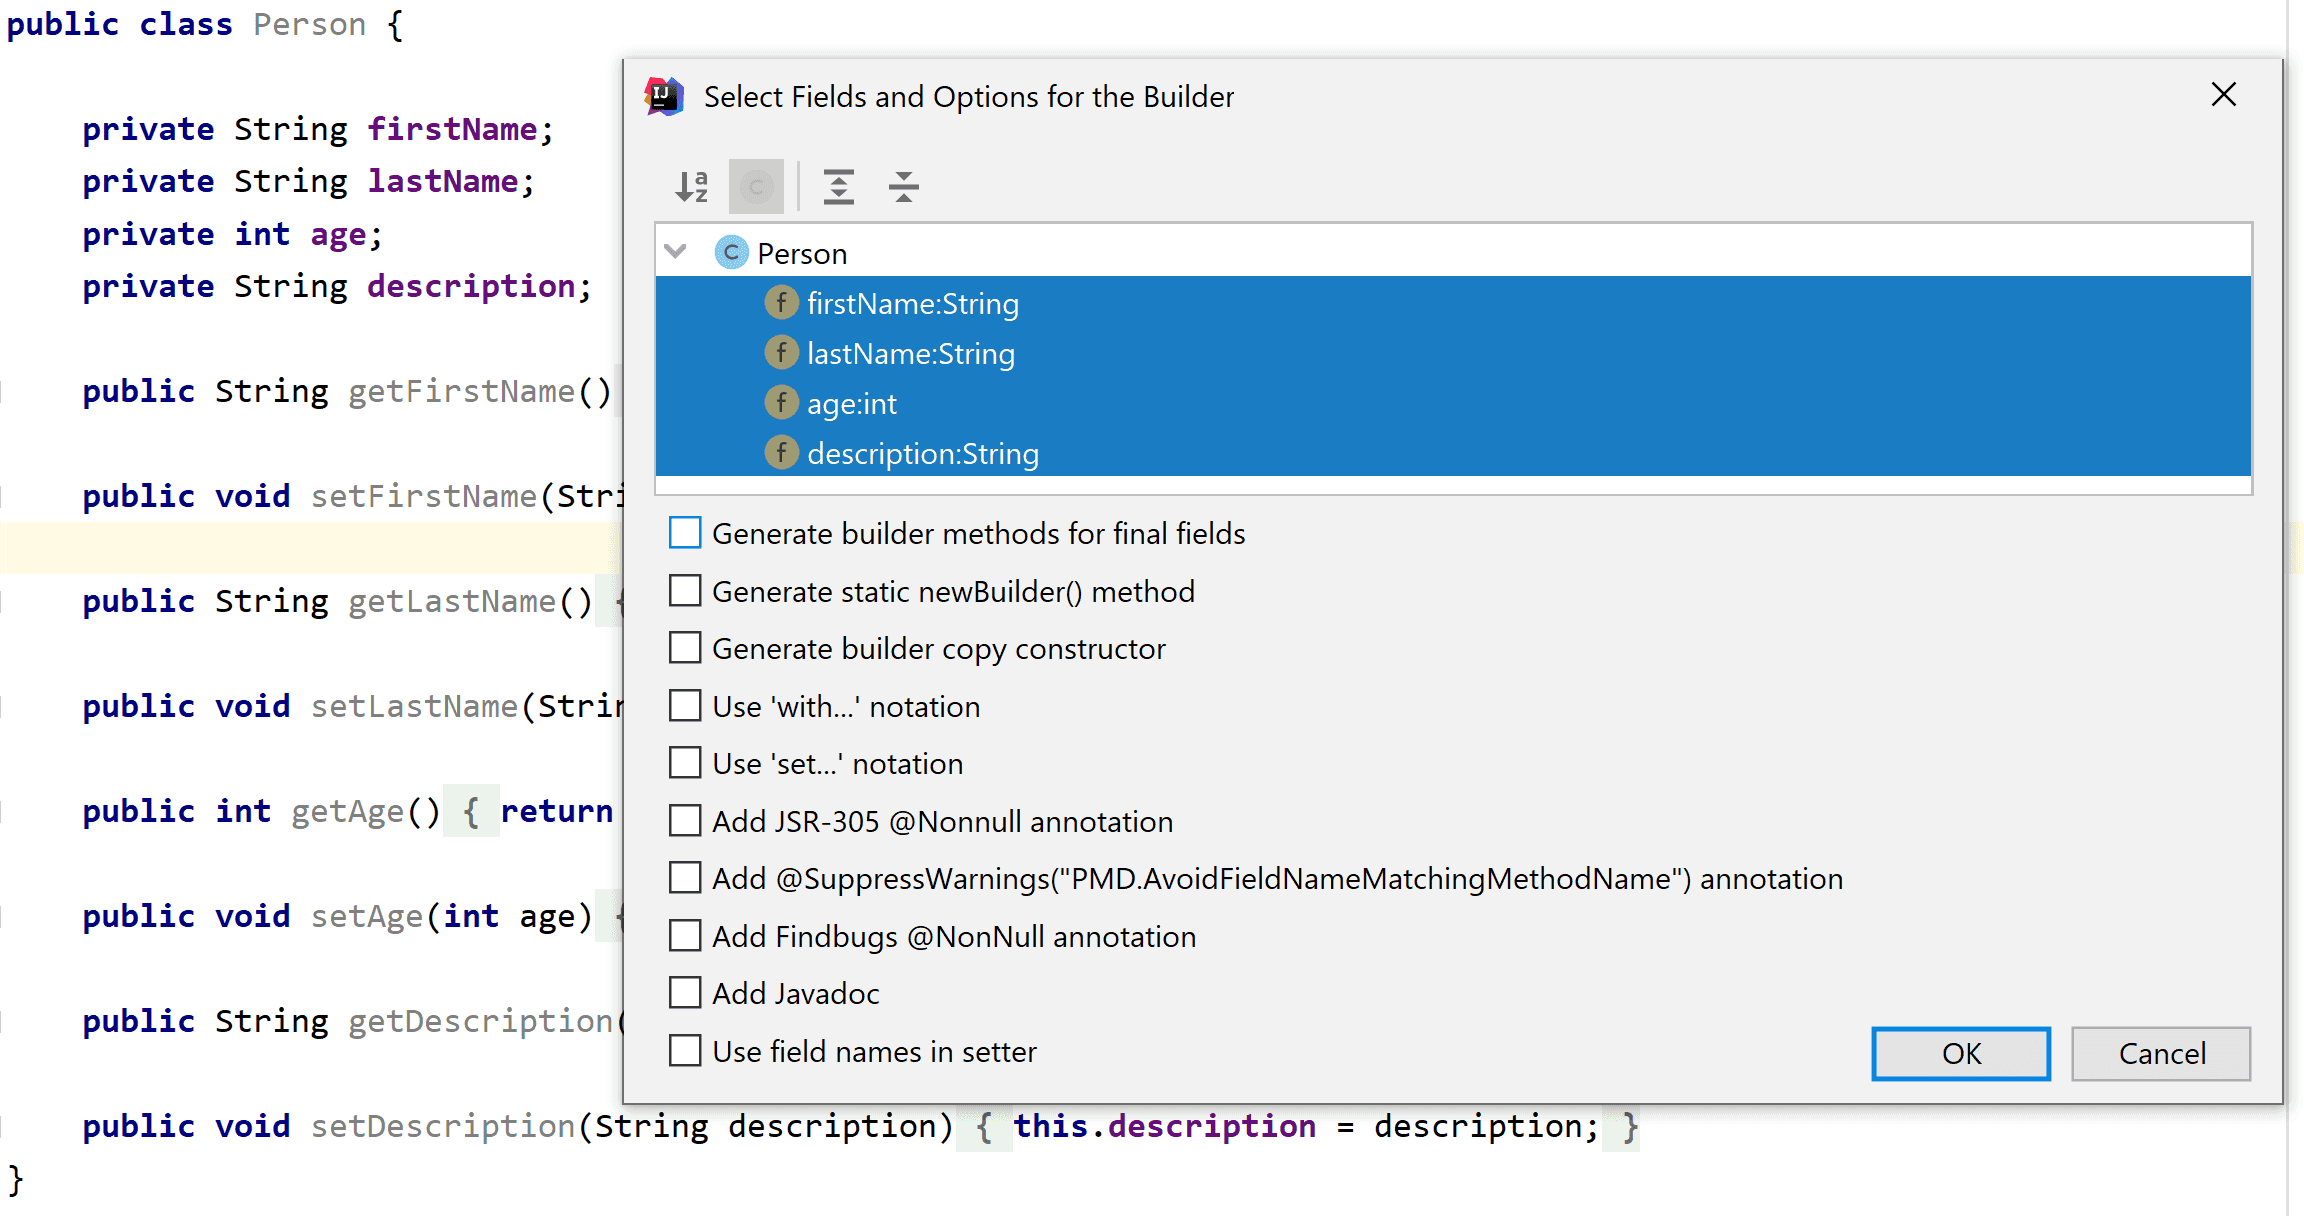This screenshot has height=1216, width=2304.
Task: Enable Generate builder methods for final fields
Action: (x=685, y=533)
